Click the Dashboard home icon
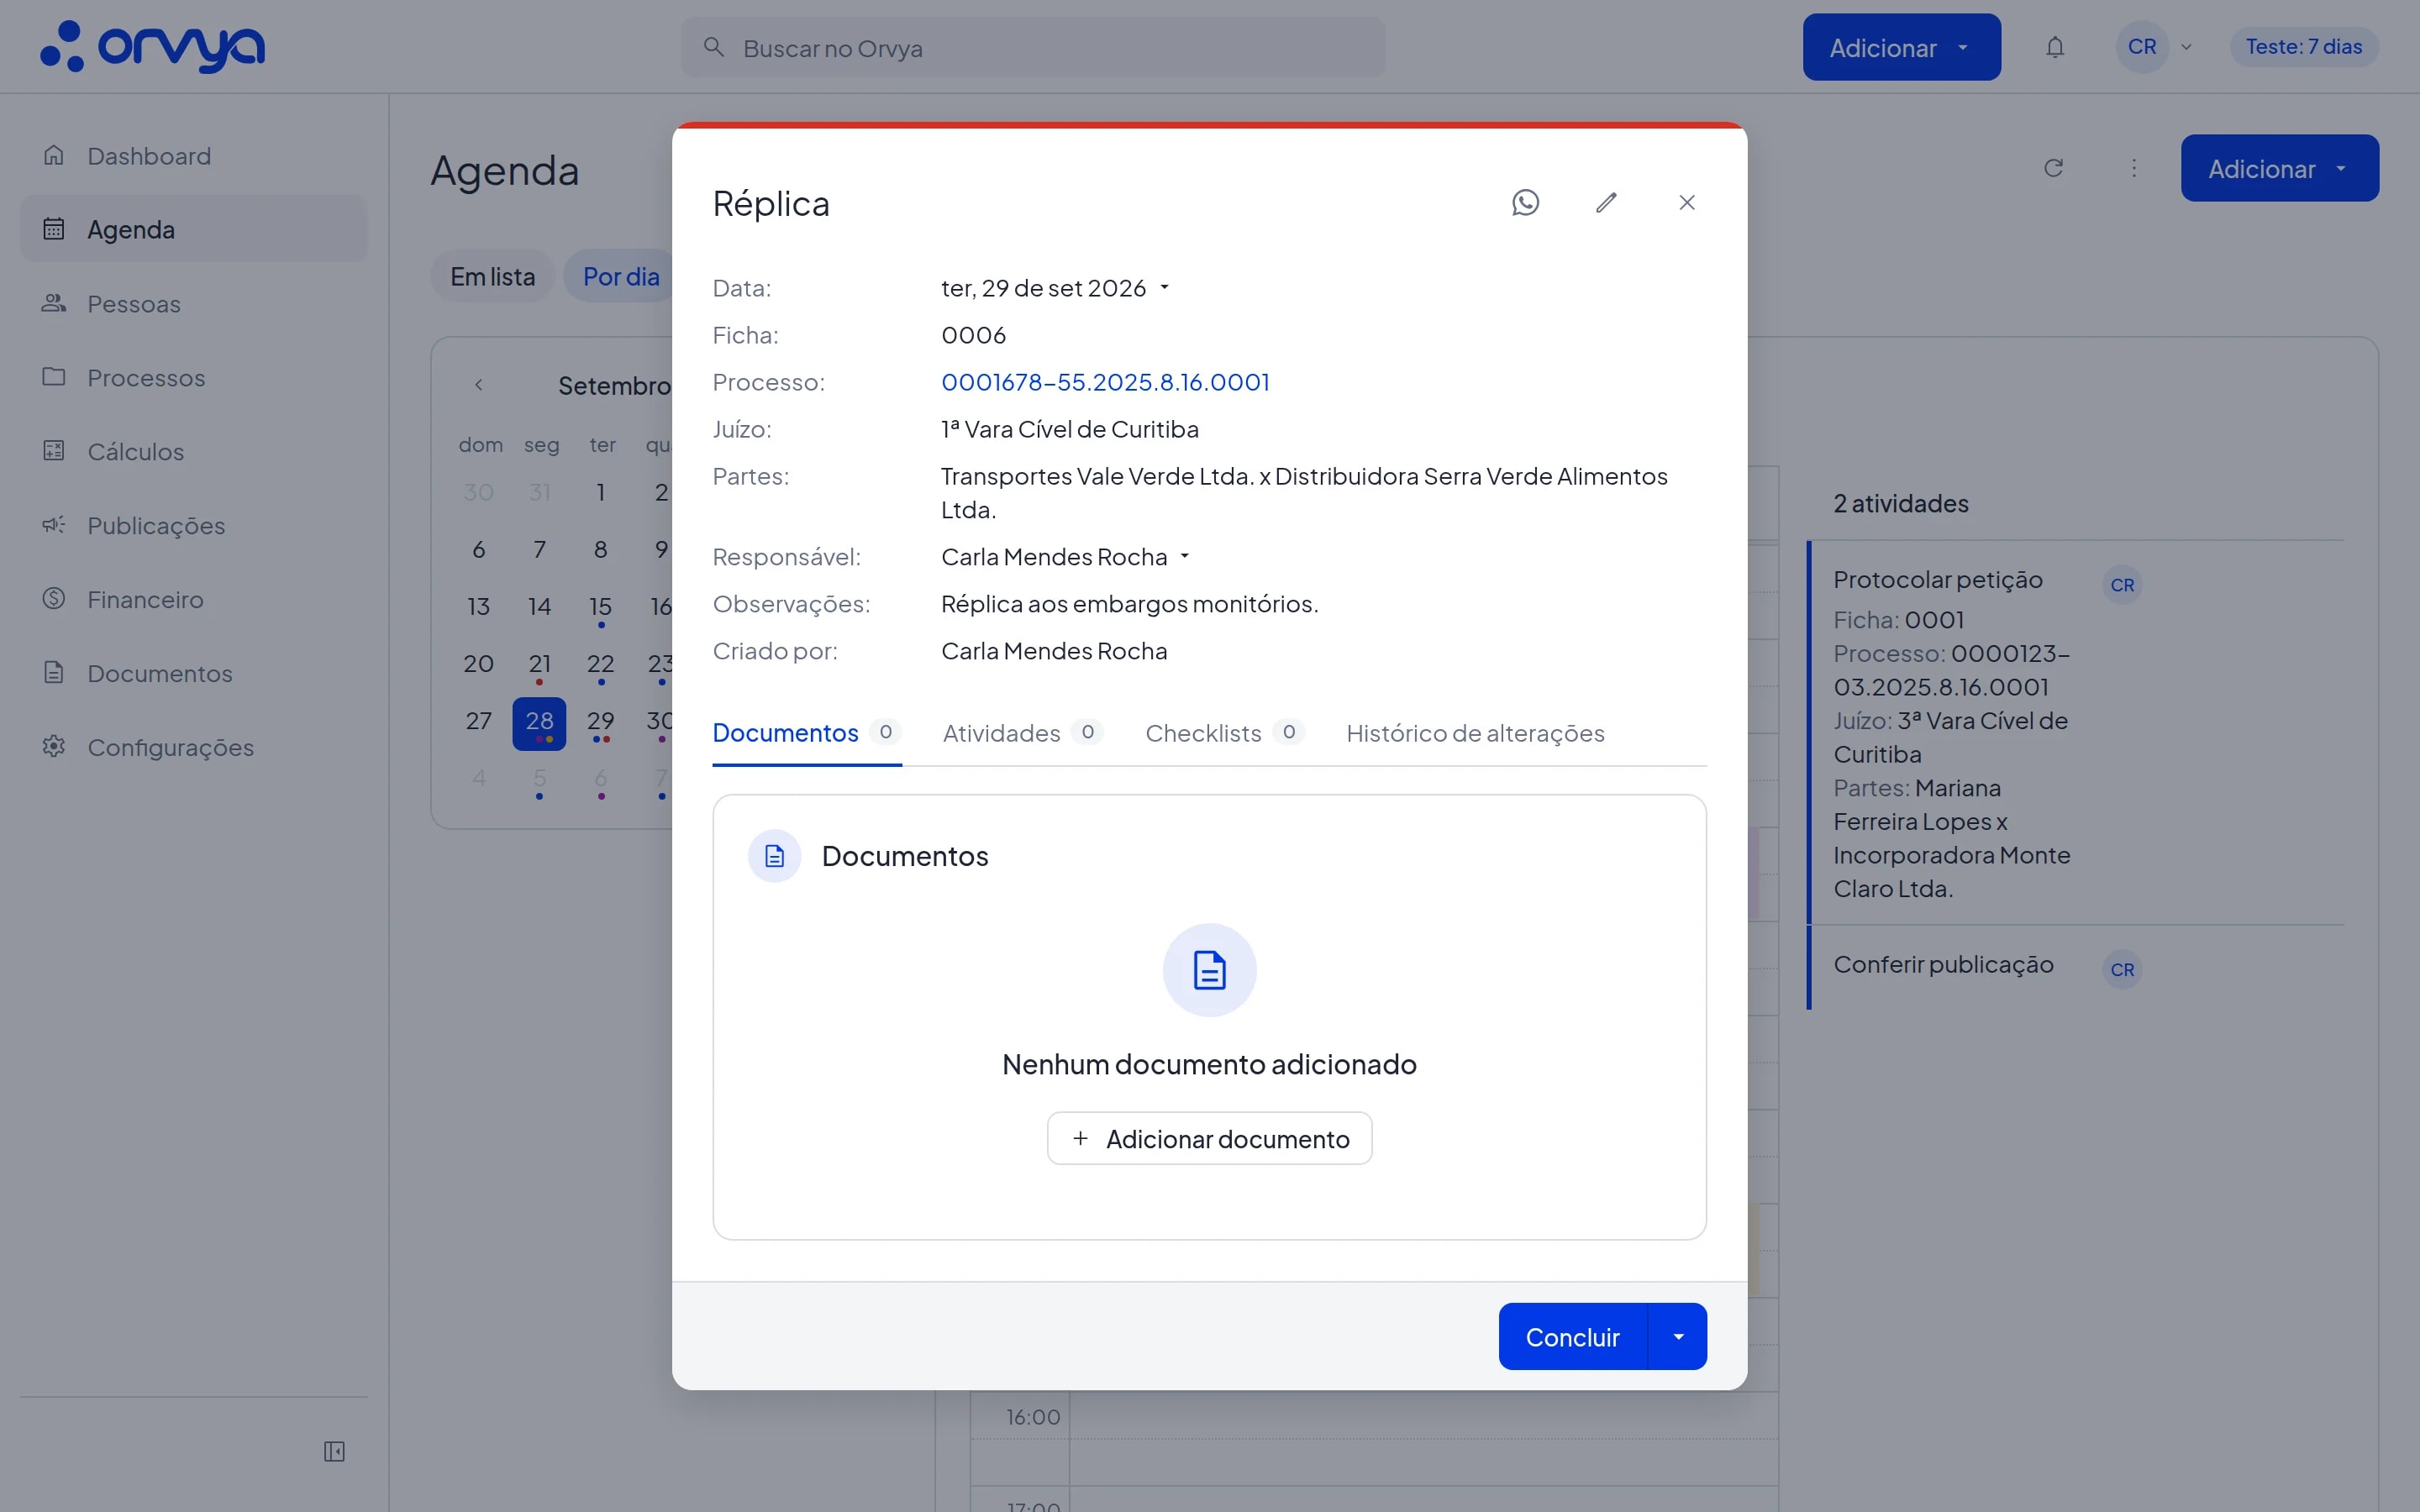The height and width of the screenshot is (1512, 2420). [54, 155]
